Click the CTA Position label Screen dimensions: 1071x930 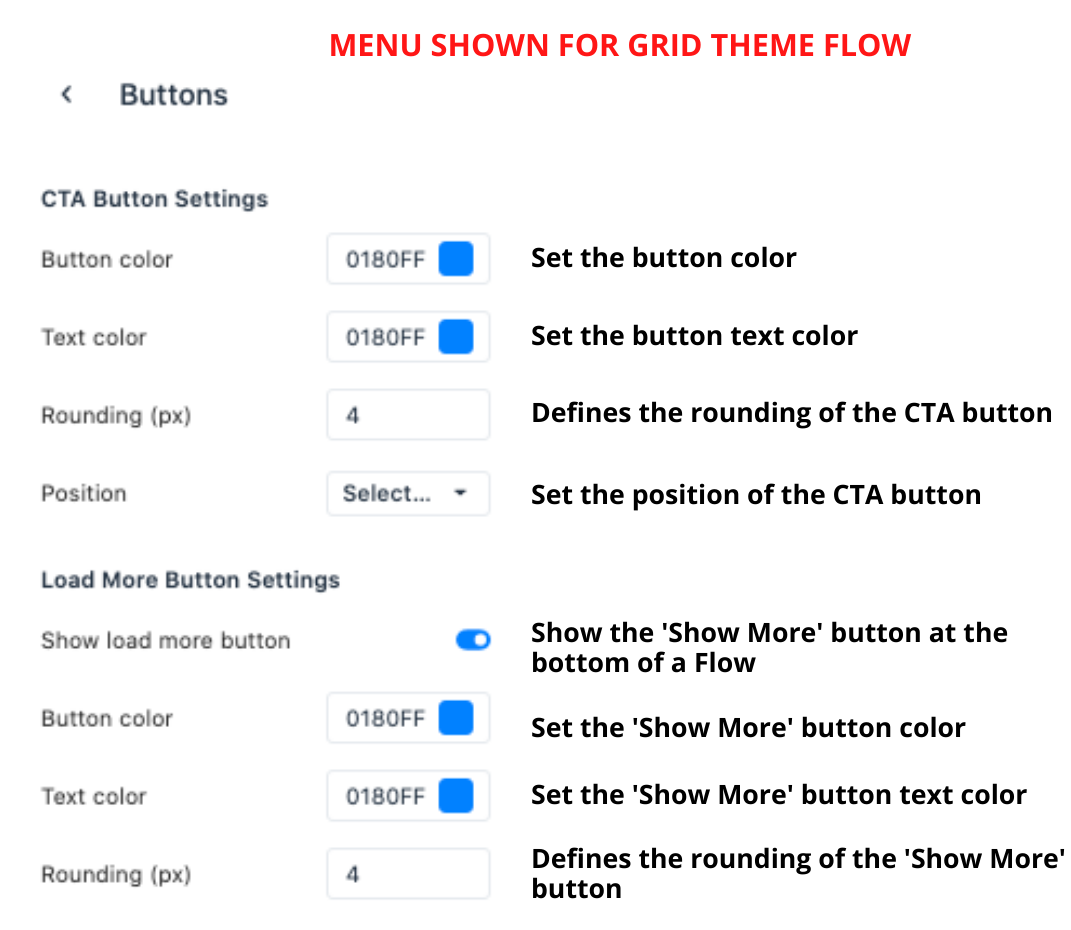point(84,493)
